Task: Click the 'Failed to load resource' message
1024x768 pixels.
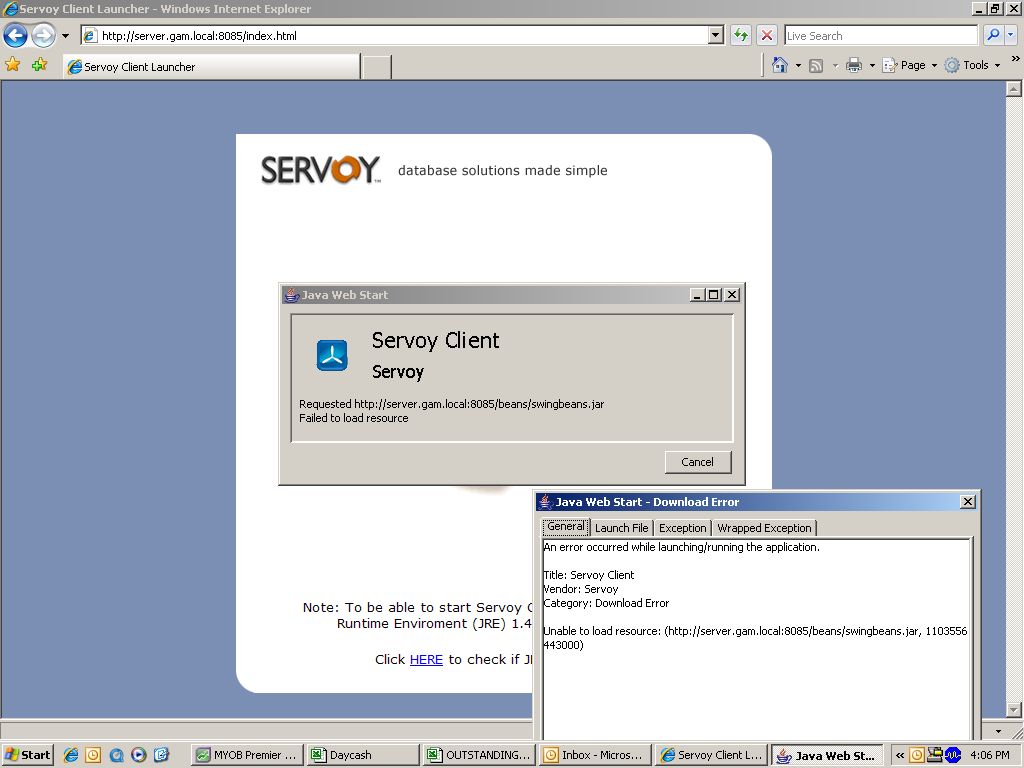Action: tap(353, 418)
